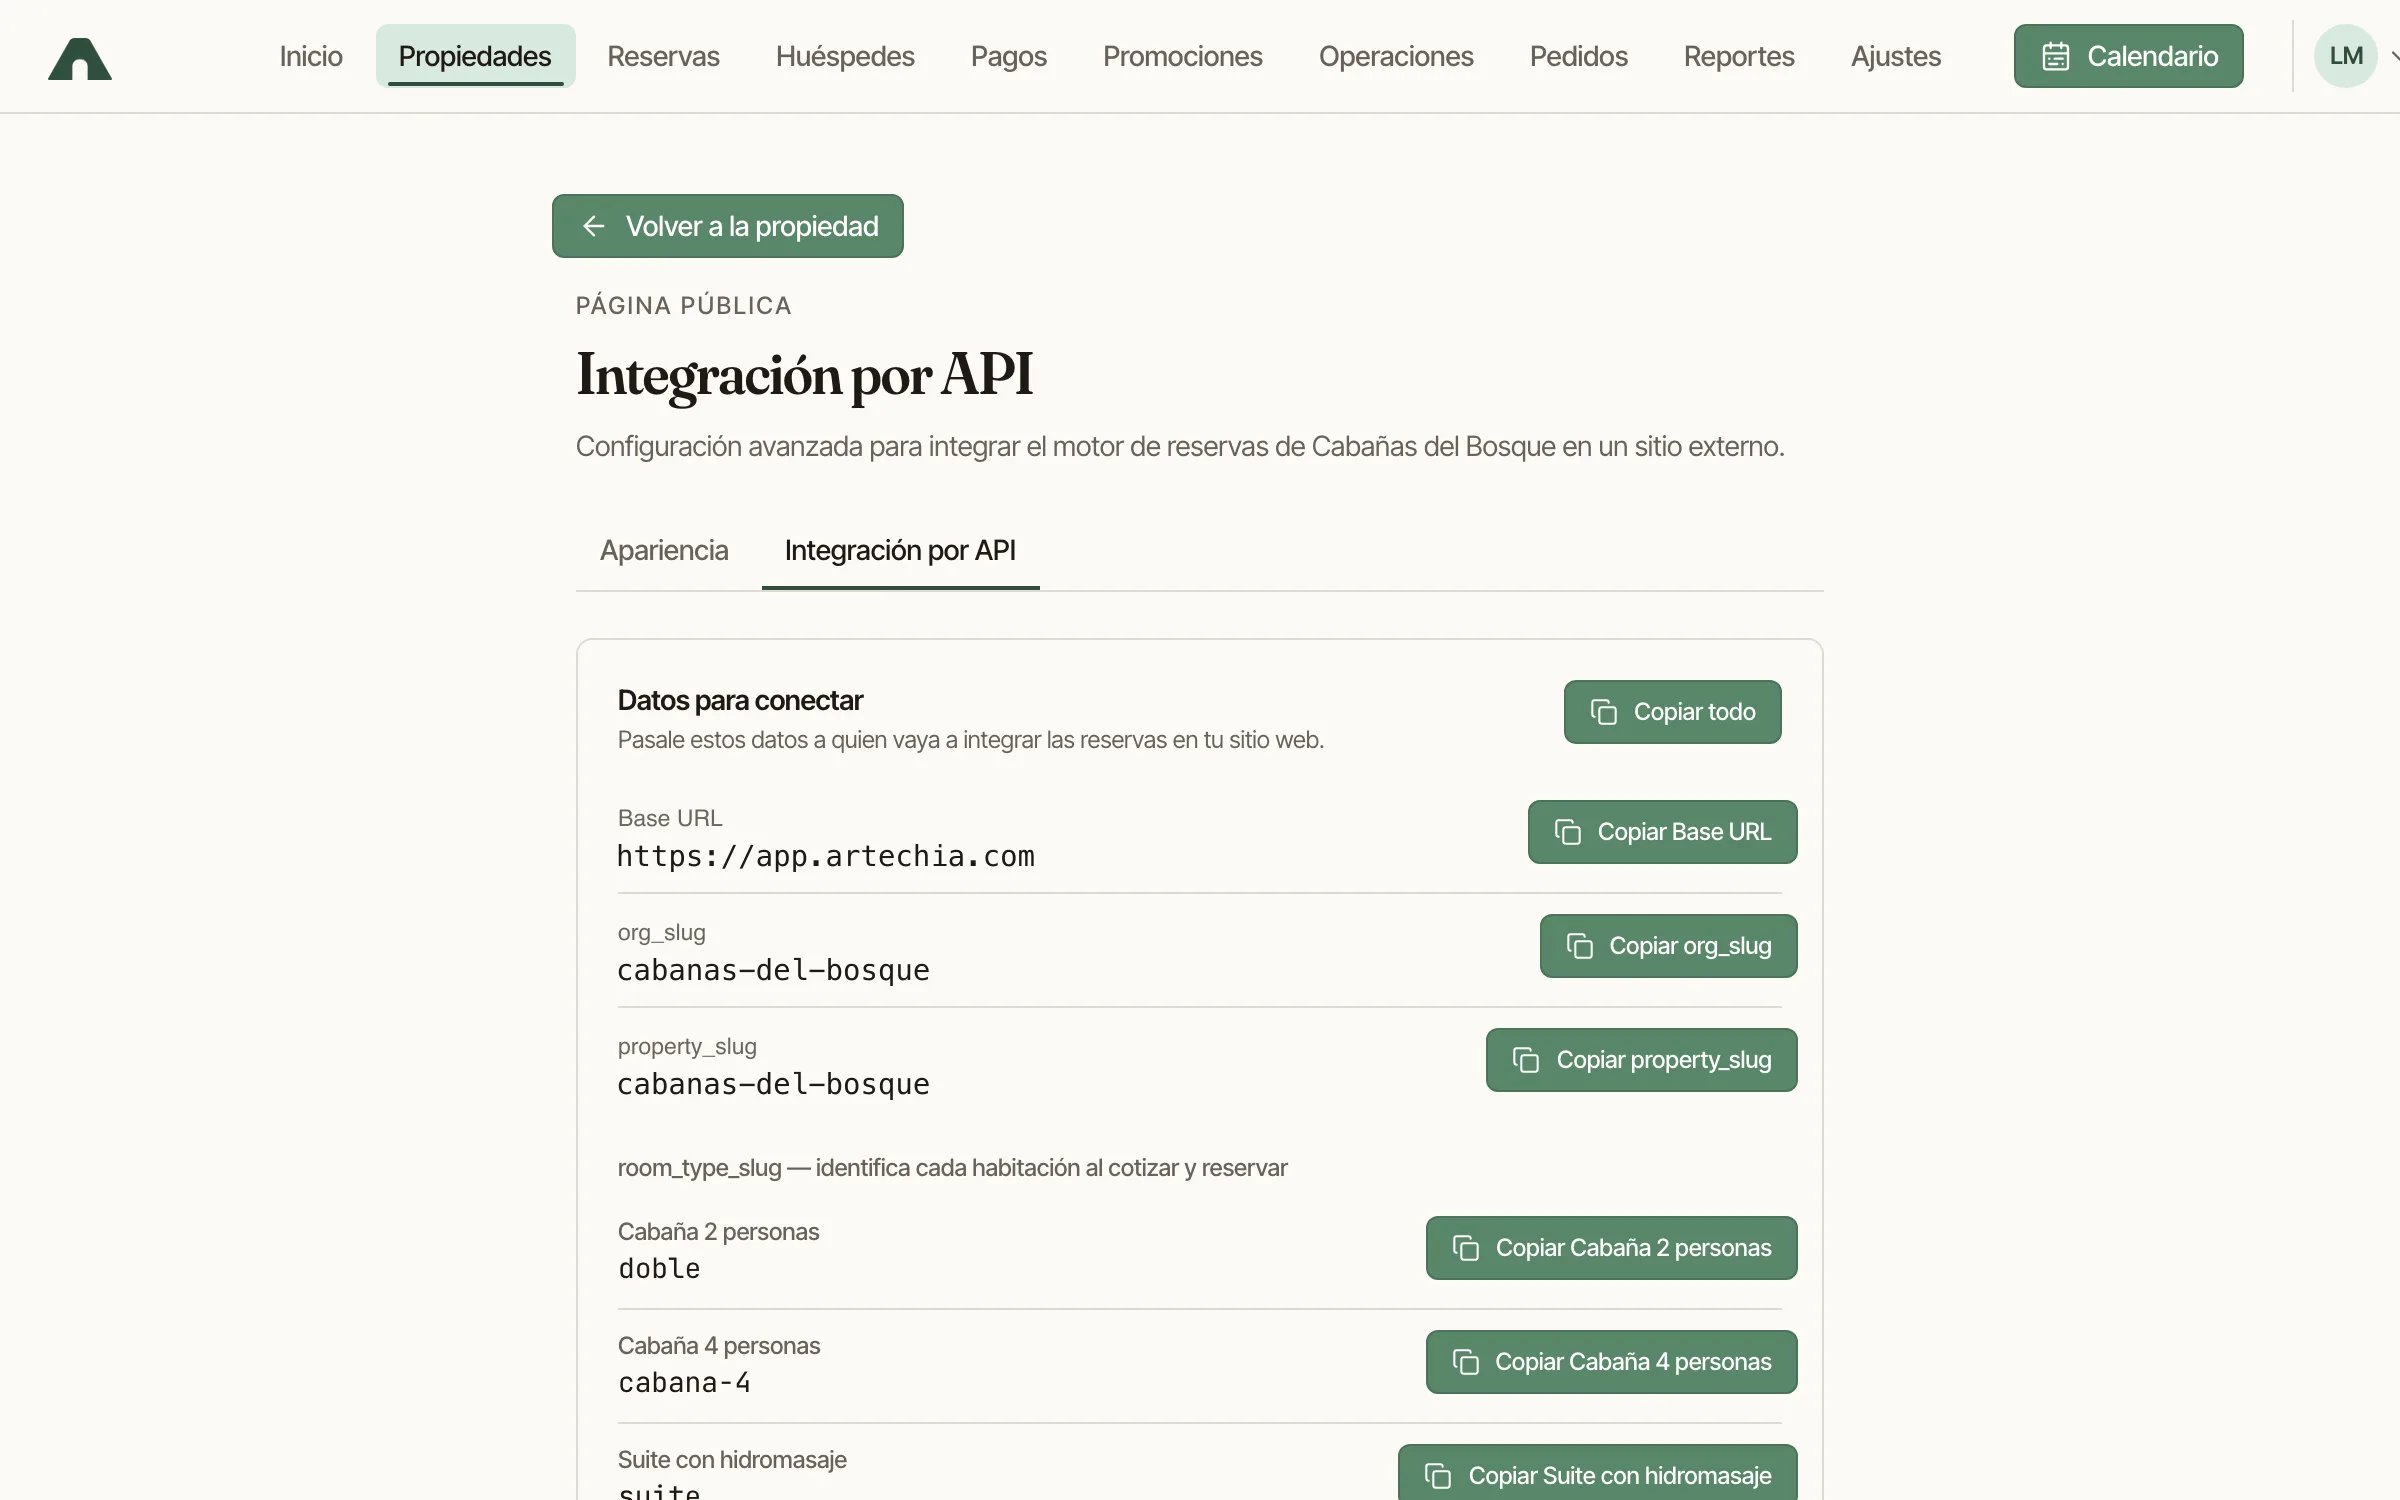Click the Datos para conectar heading

coord(740,700)
